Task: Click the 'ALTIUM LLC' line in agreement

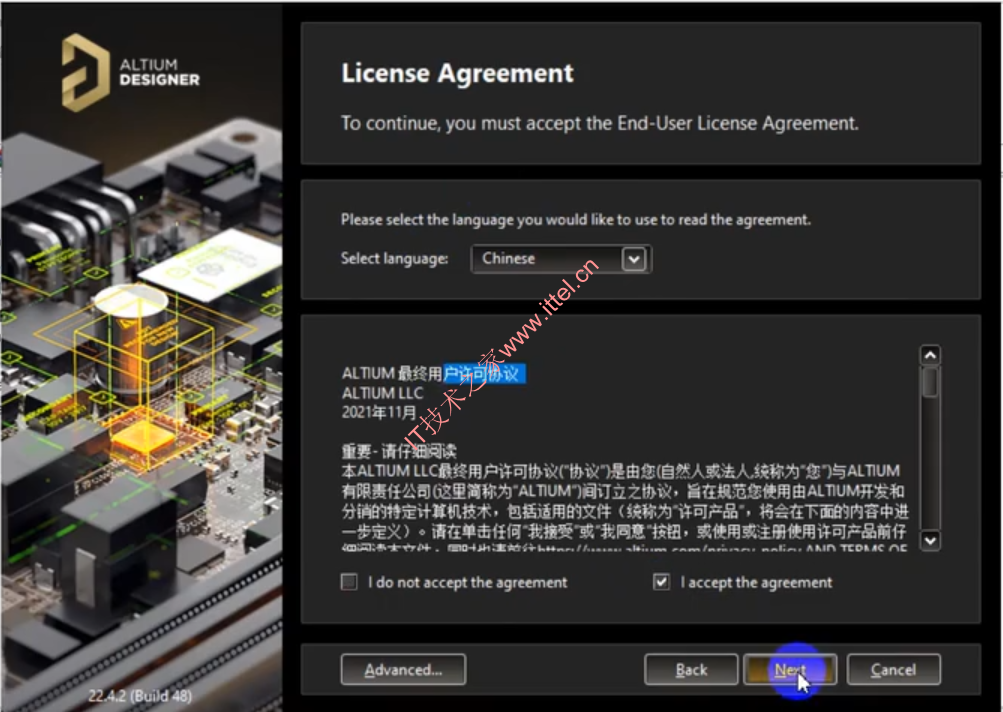Action: (x=383, y=393)
